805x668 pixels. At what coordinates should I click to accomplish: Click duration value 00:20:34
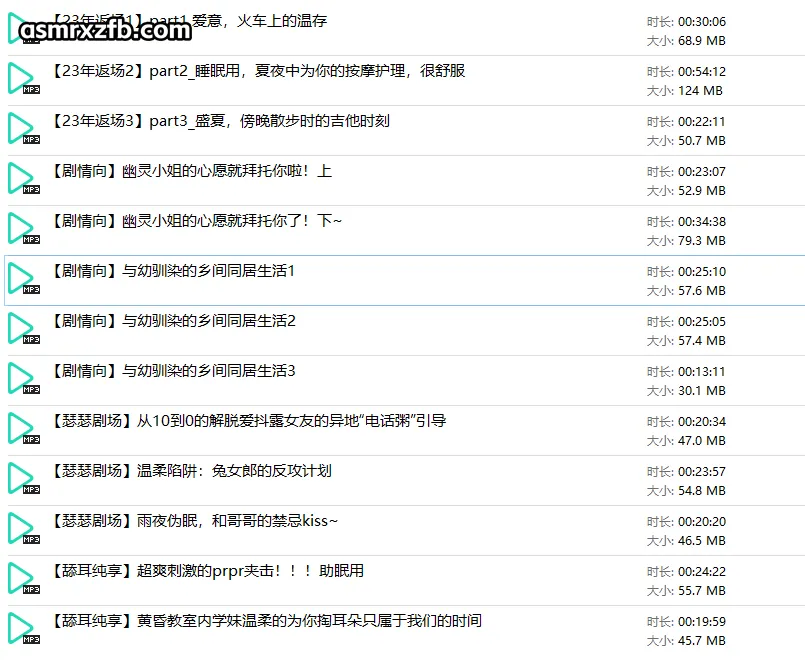(702, 422)
